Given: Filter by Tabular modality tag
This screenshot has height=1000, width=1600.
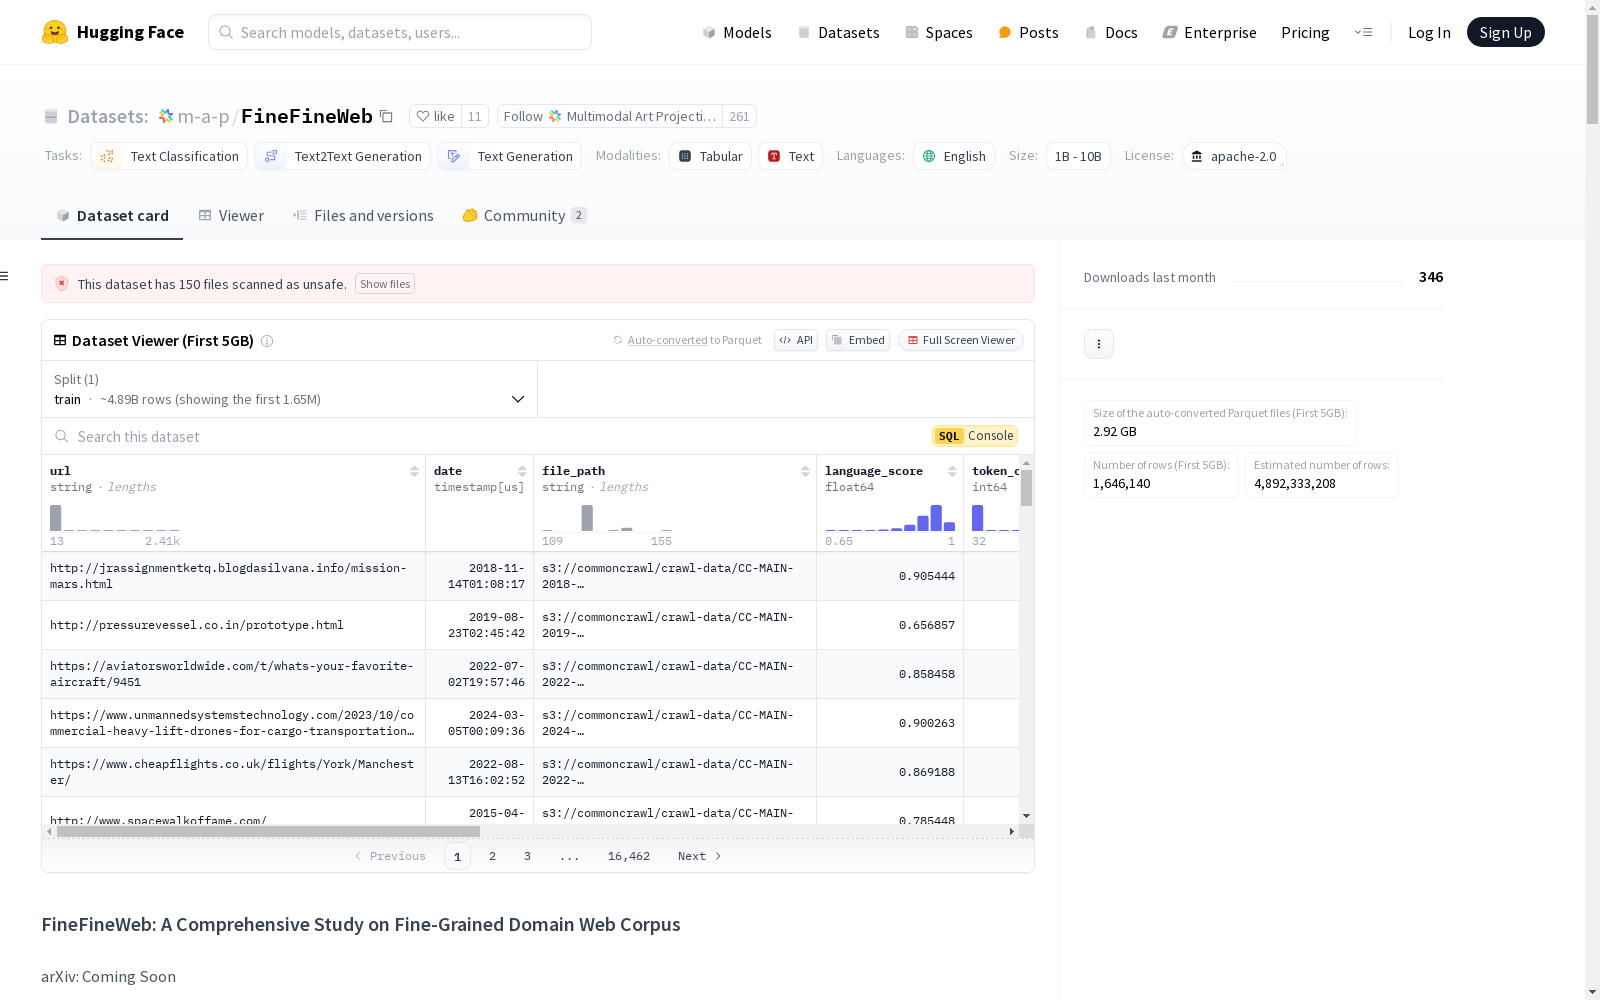Looking at the screenshot, I should click(x=710, y=156).
